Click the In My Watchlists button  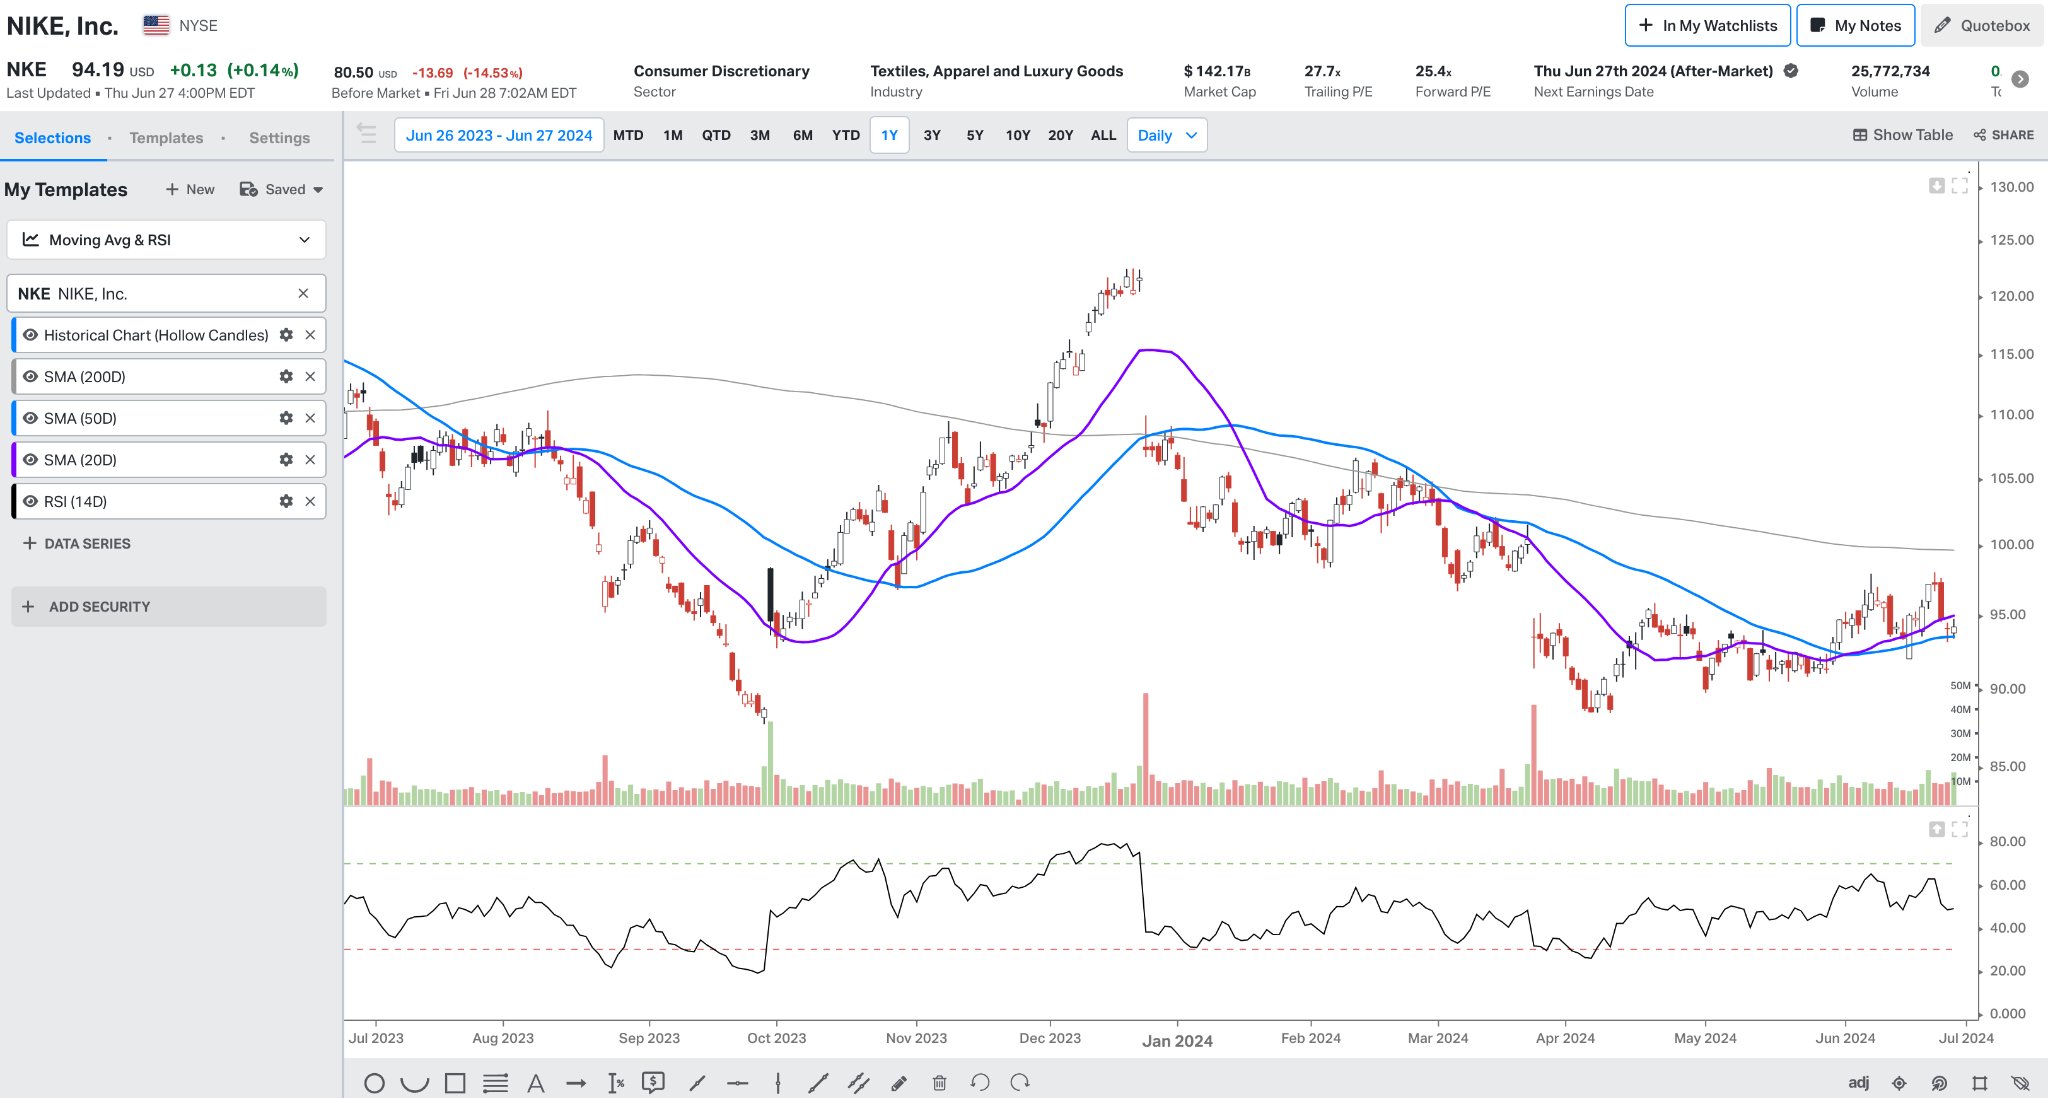(x=1708, y=25)
